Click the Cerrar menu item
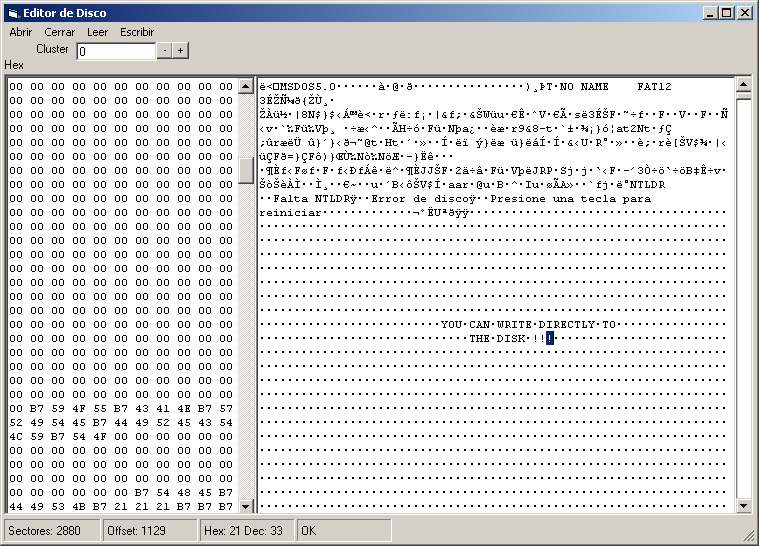The image size is (759, 546). click(x=59, y=32)
